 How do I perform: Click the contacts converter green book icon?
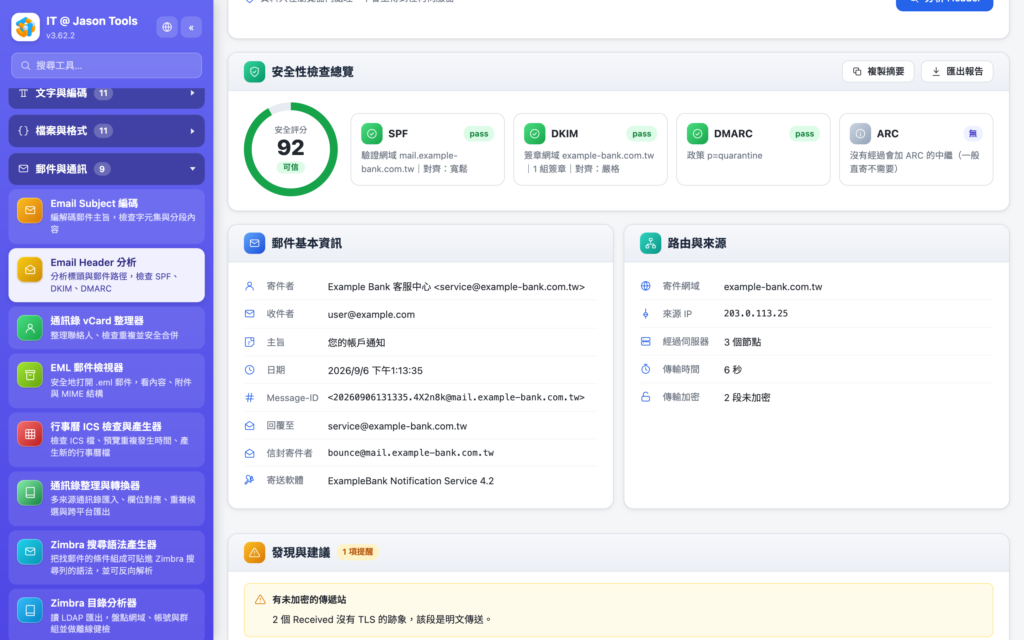tap(30, 492)
